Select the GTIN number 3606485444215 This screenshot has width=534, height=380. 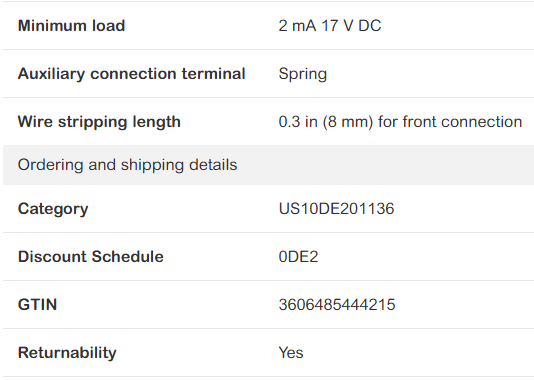point(337,305)
